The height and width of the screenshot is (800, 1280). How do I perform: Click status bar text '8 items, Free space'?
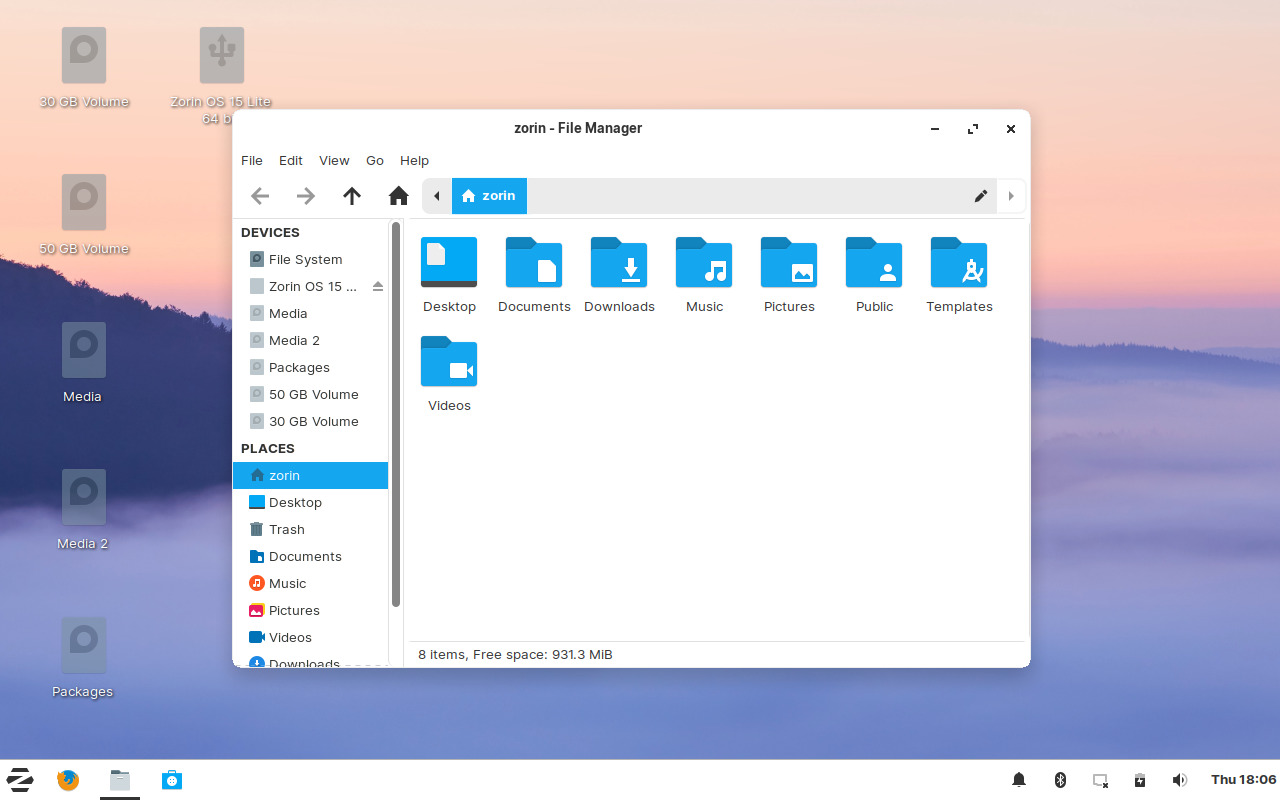pos(515,654)
